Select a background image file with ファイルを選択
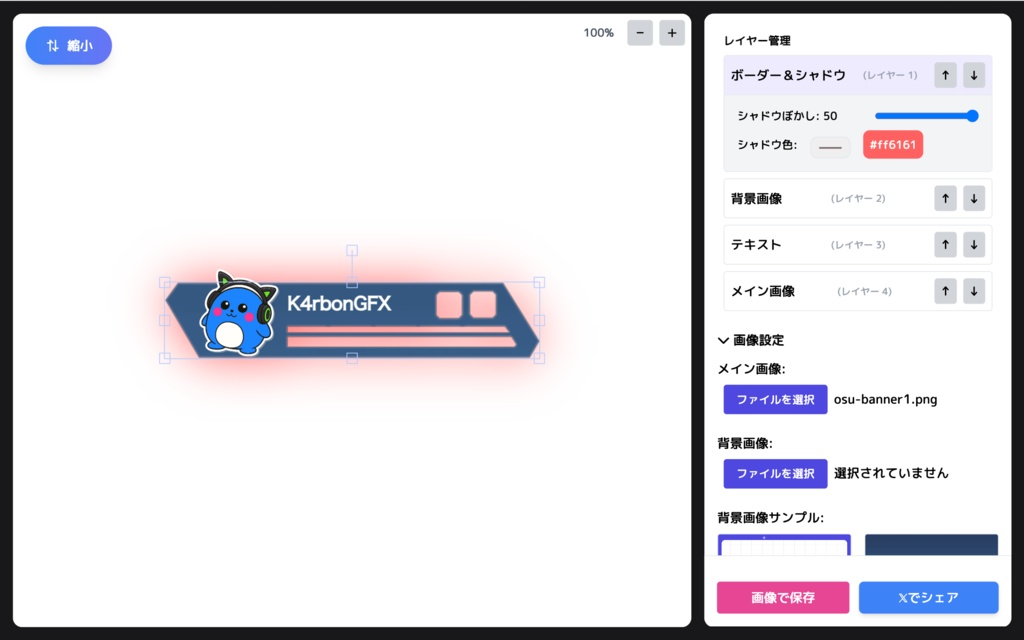The width and height of the screenshot is (1024, 640). 775,473
